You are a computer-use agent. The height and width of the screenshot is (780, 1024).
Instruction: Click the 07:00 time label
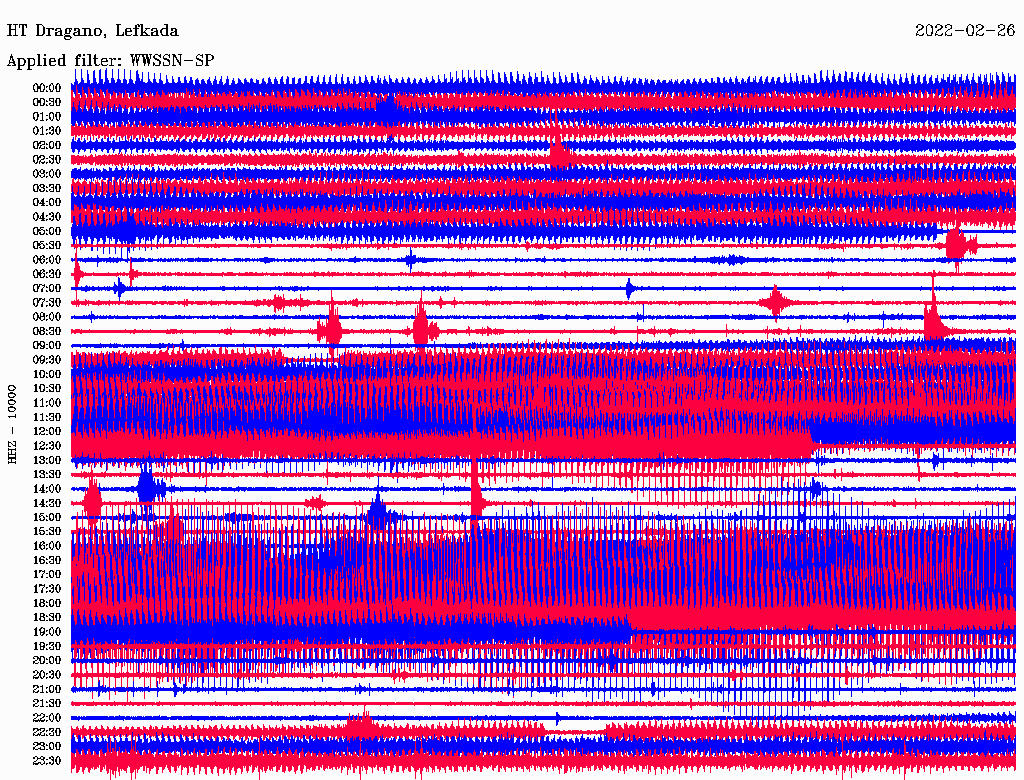click(x=47, y=288)
